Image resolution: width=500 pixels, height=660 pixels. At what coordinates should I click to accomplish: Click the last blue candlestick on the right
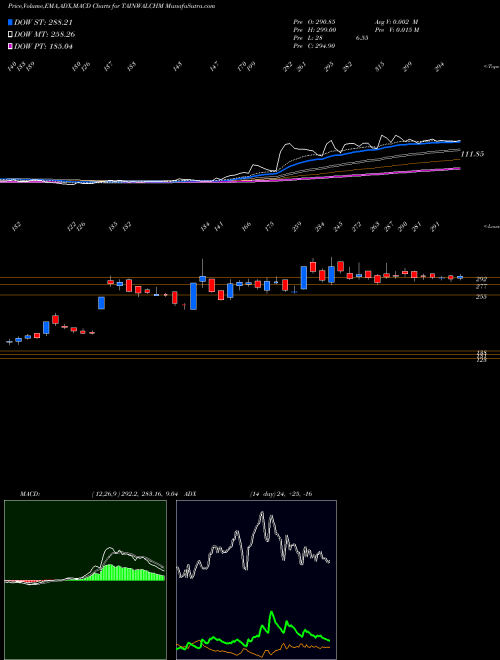point(460,277)
